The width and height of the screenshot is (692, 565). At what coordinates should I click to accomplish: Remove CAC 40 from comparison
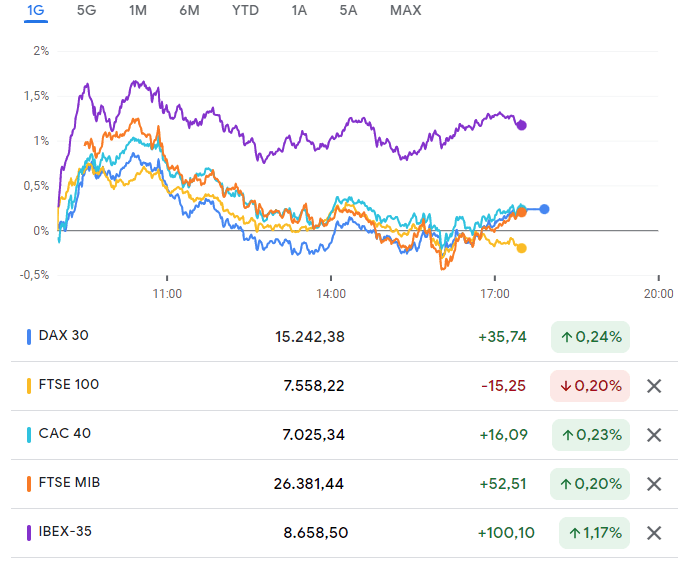click(654, 435)
